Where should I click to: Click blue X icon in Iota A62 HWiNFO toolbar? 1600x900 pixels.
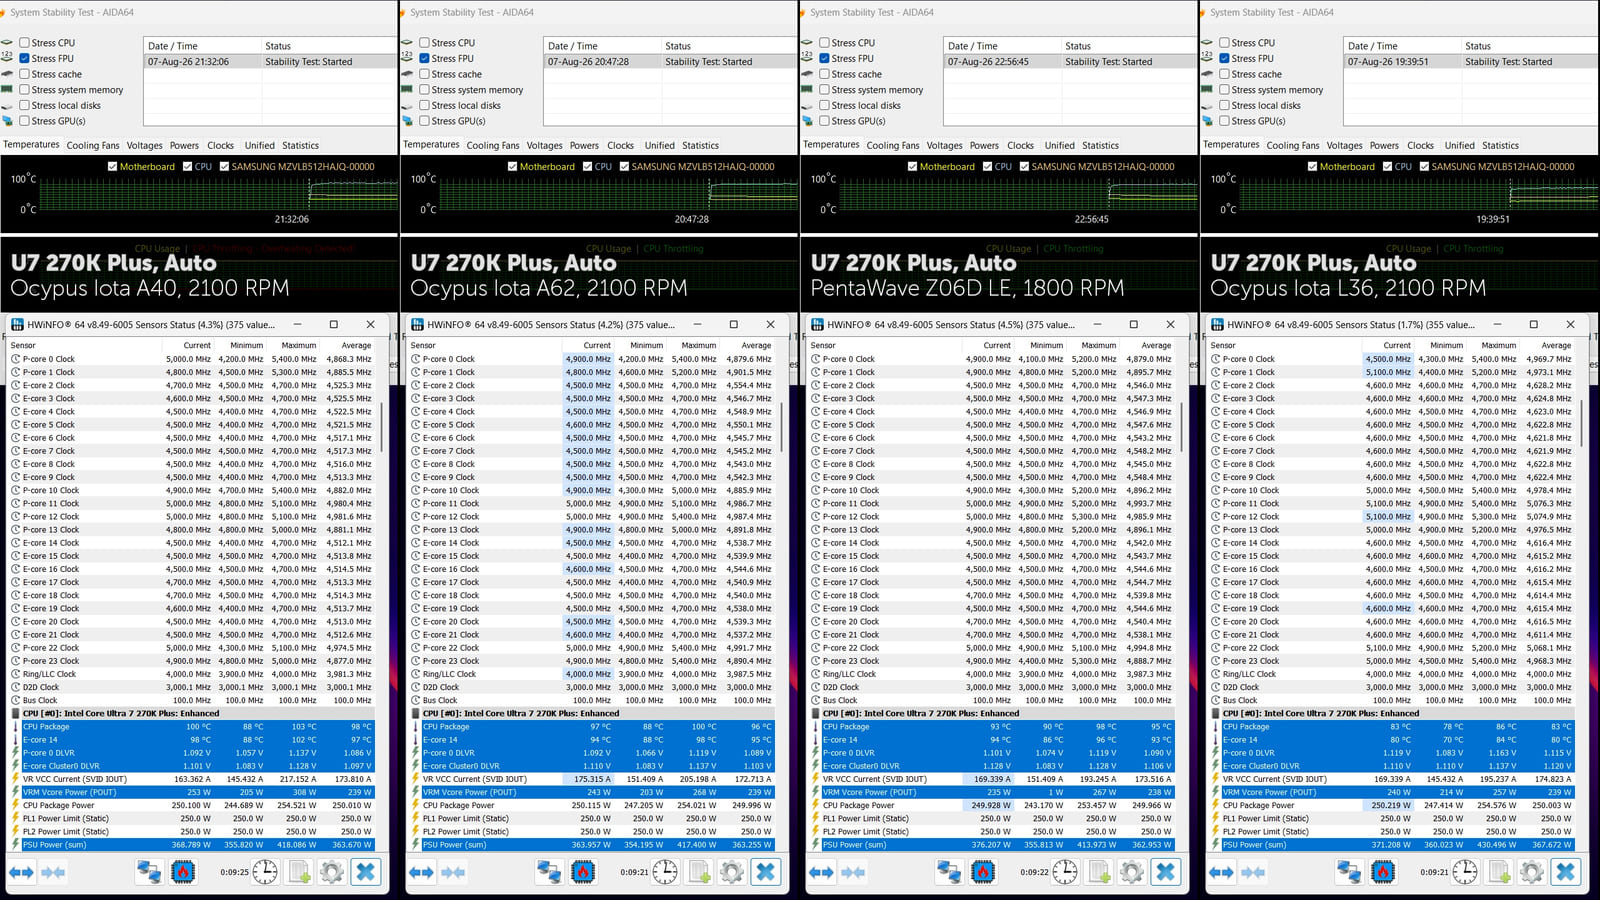click(x=766, y=872)
